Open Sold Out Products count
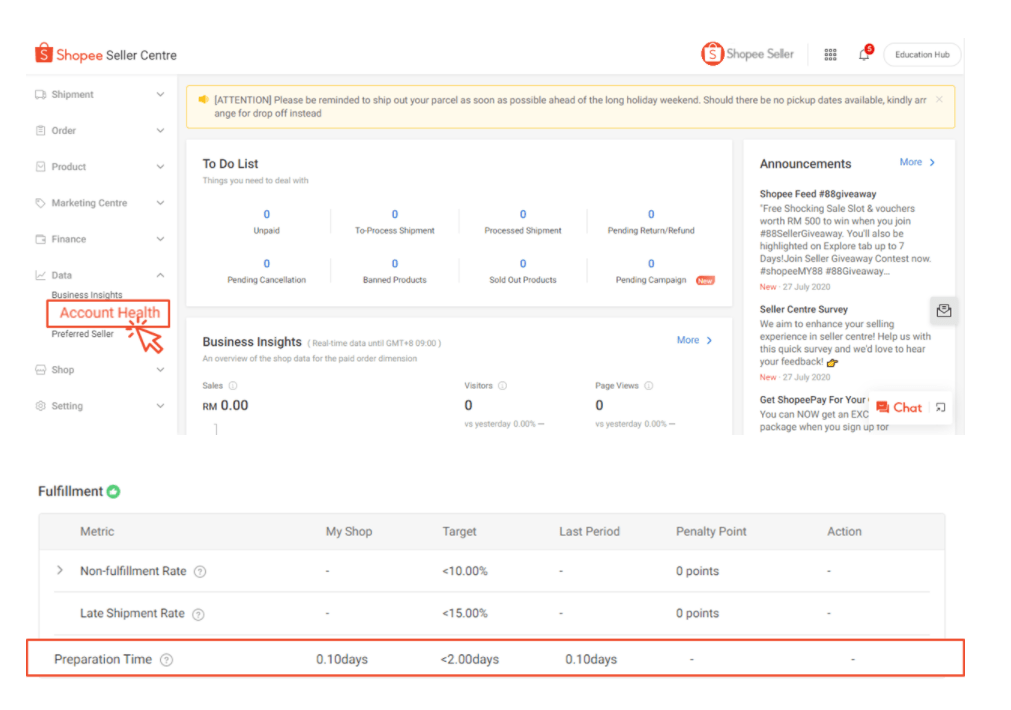 pos(523,263)
